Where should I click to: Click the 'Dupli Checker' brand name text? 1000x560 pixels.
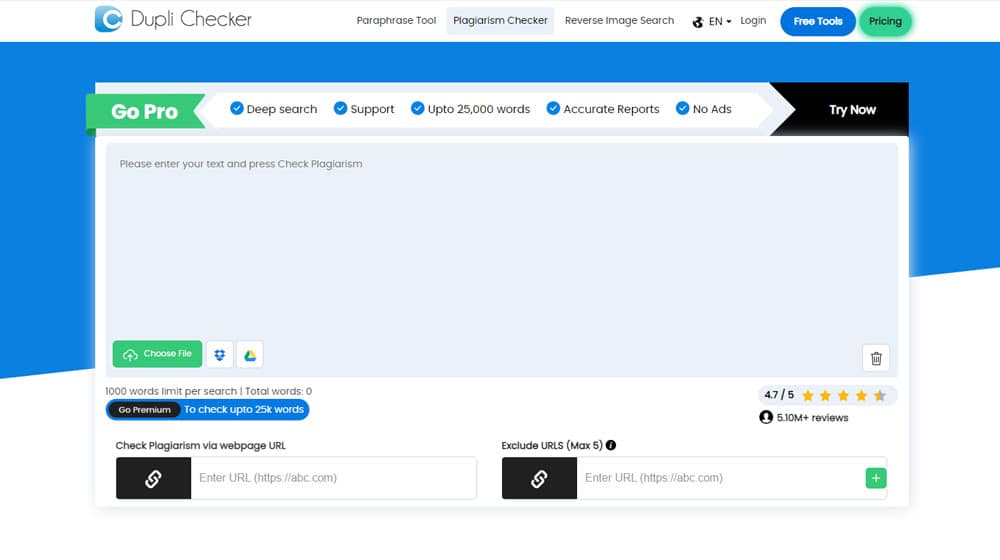(x=191, y=20)
